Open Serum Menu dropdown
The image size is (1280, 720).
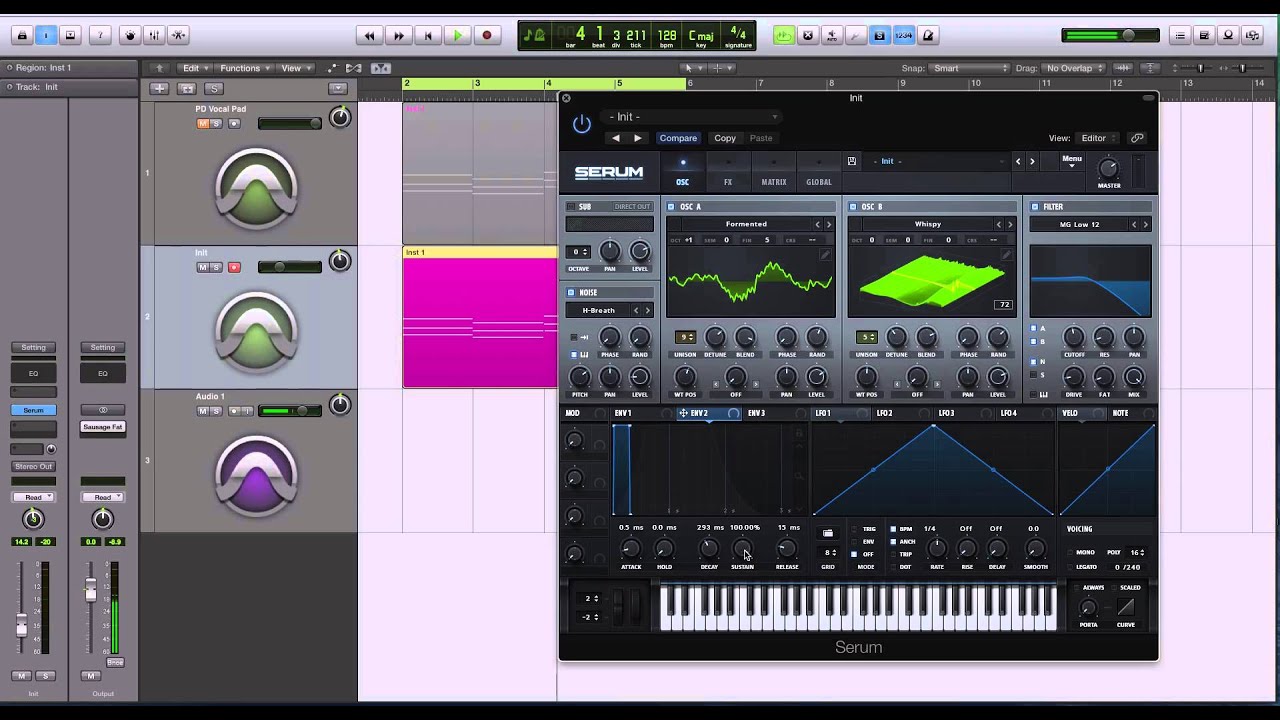point(1072,161)
